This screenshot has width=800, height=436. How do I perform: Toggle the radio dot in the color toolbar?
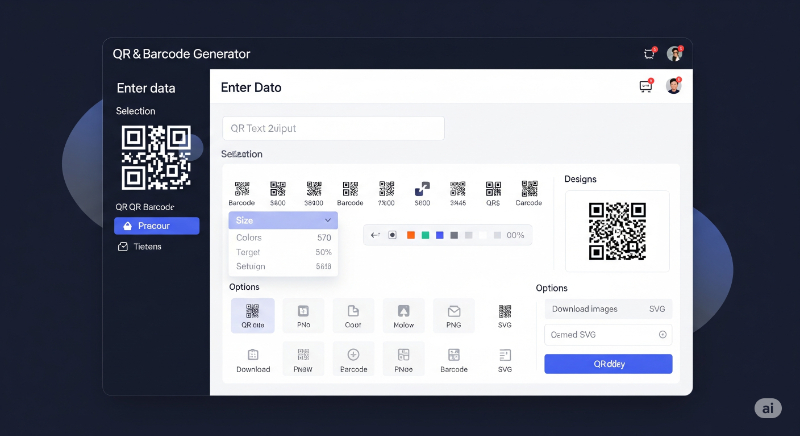click(x=392, y=235)
